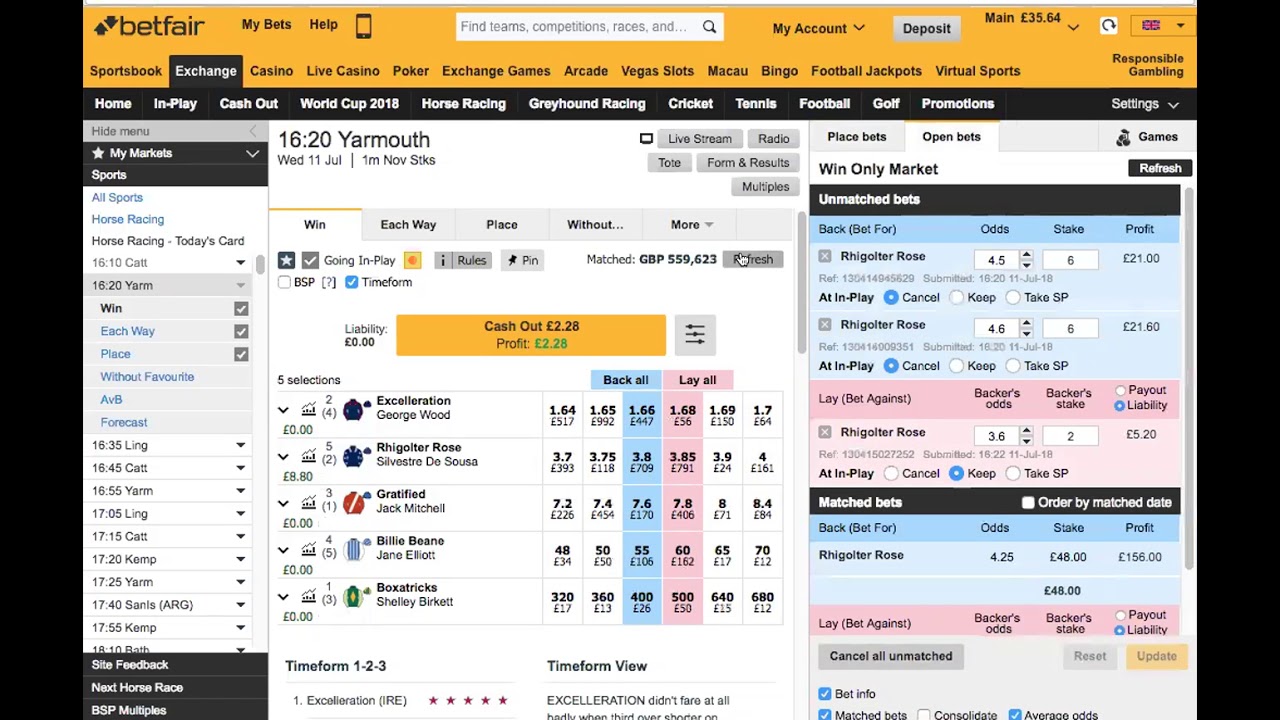
Task: Click the UK flag language selector
Action: 1151,26
